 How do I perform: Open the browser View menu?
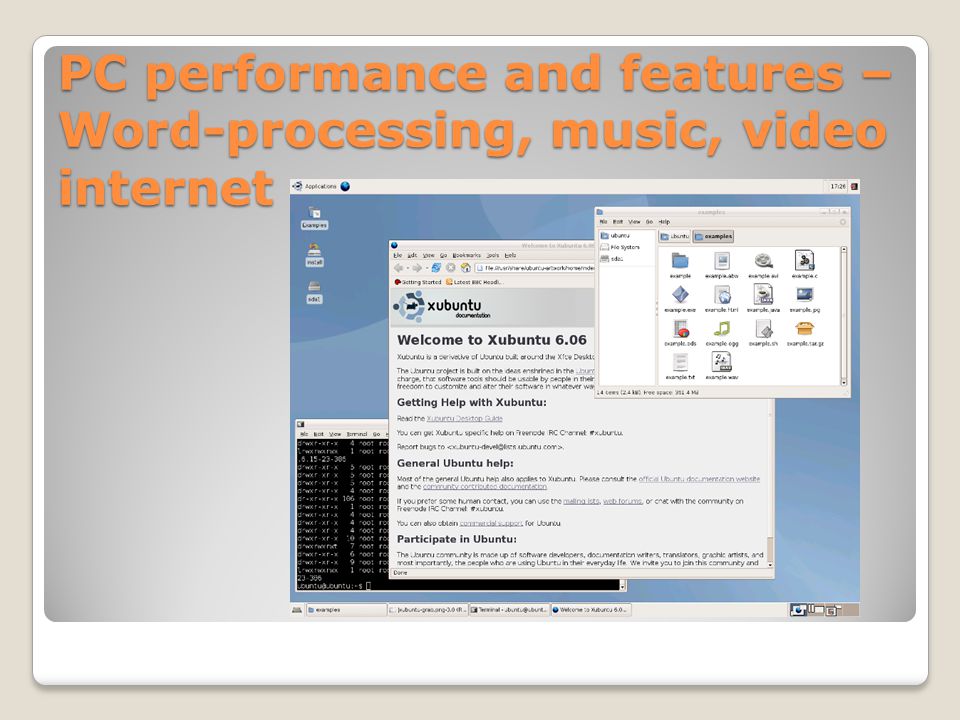[429, 255]
